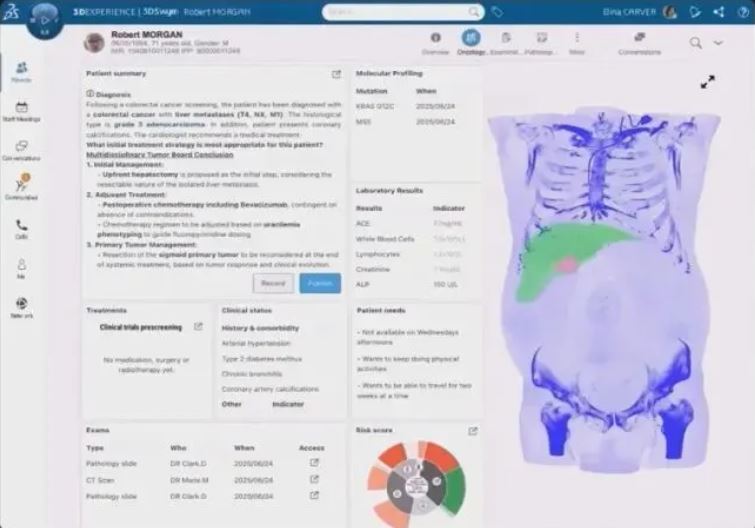Click the magnifier icon in patient header
755x528 pixels.
point(695,43)
